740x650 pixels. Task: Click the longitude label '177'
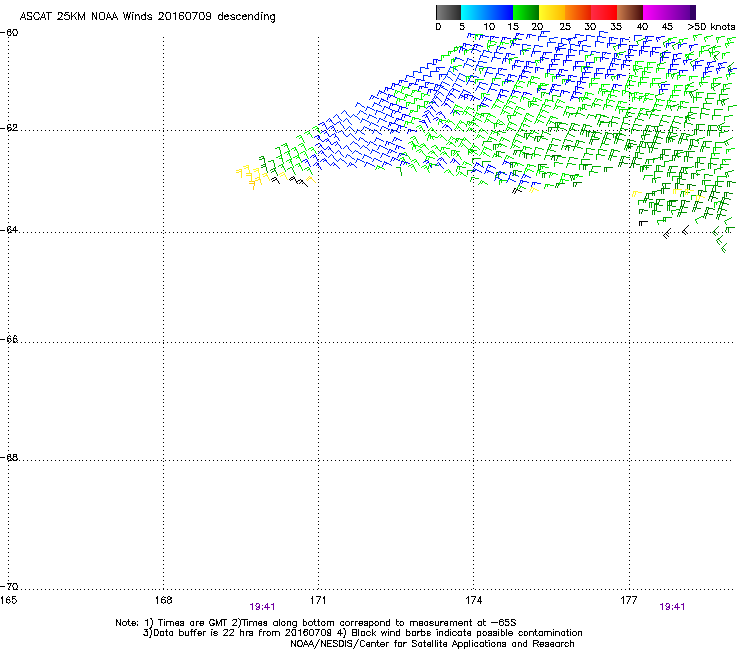(629, 600)
